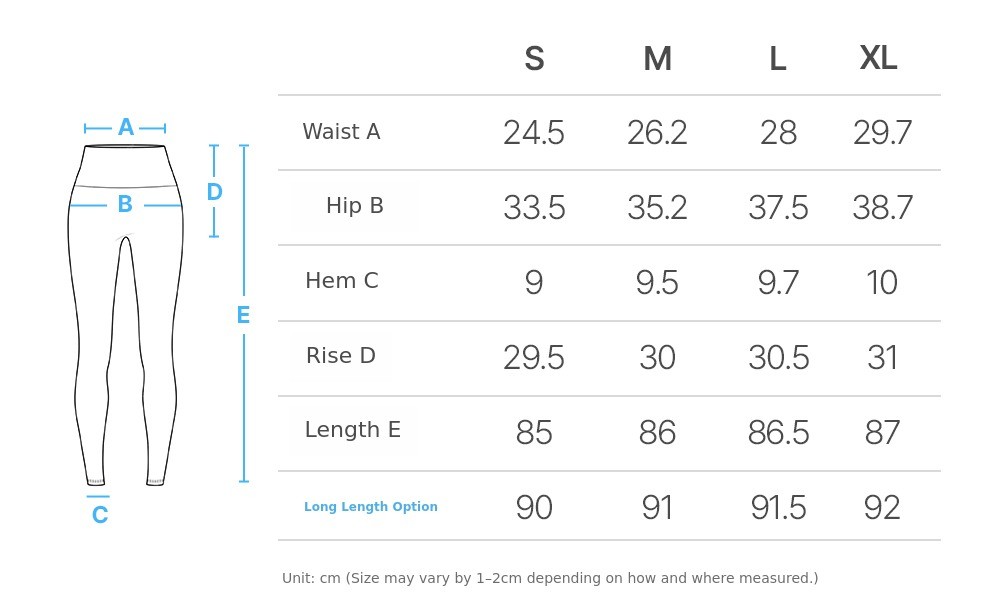This screenshot has height=611, width=1000.
Task: Select the S size column header
Action: pyautogui.click(x=534, y=60)
